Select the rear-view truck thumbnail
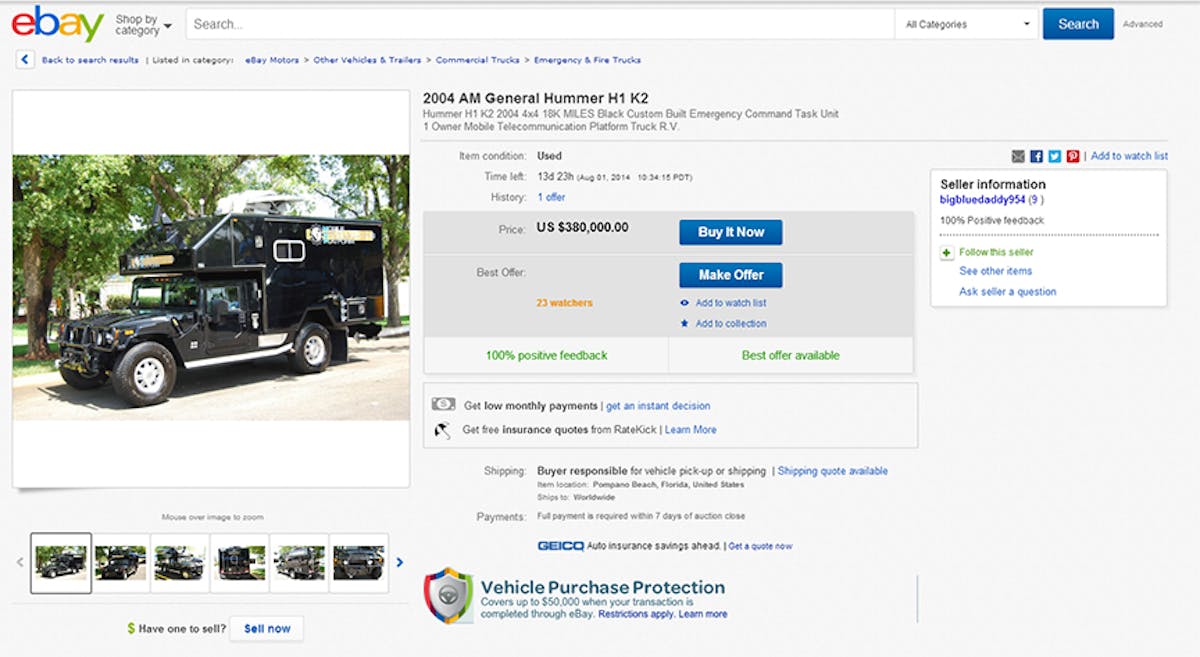1200x657 pixels. coord(240,562)
